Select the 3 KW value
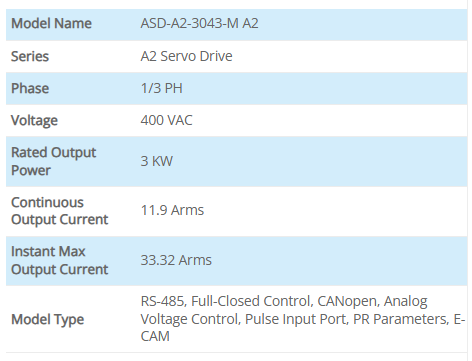 [x=157, y=161]
